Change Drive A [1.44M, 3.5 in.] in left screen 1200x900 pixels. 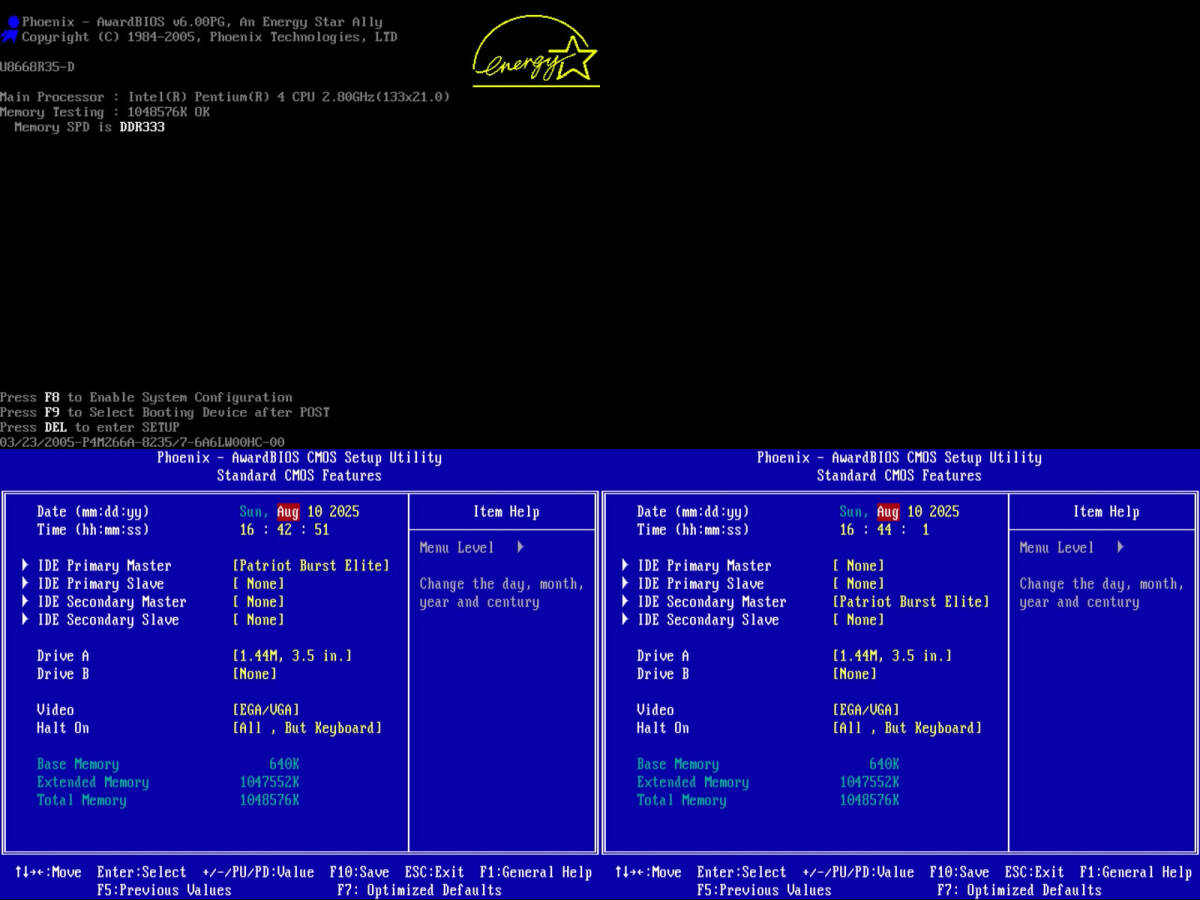tap(292, 656)
